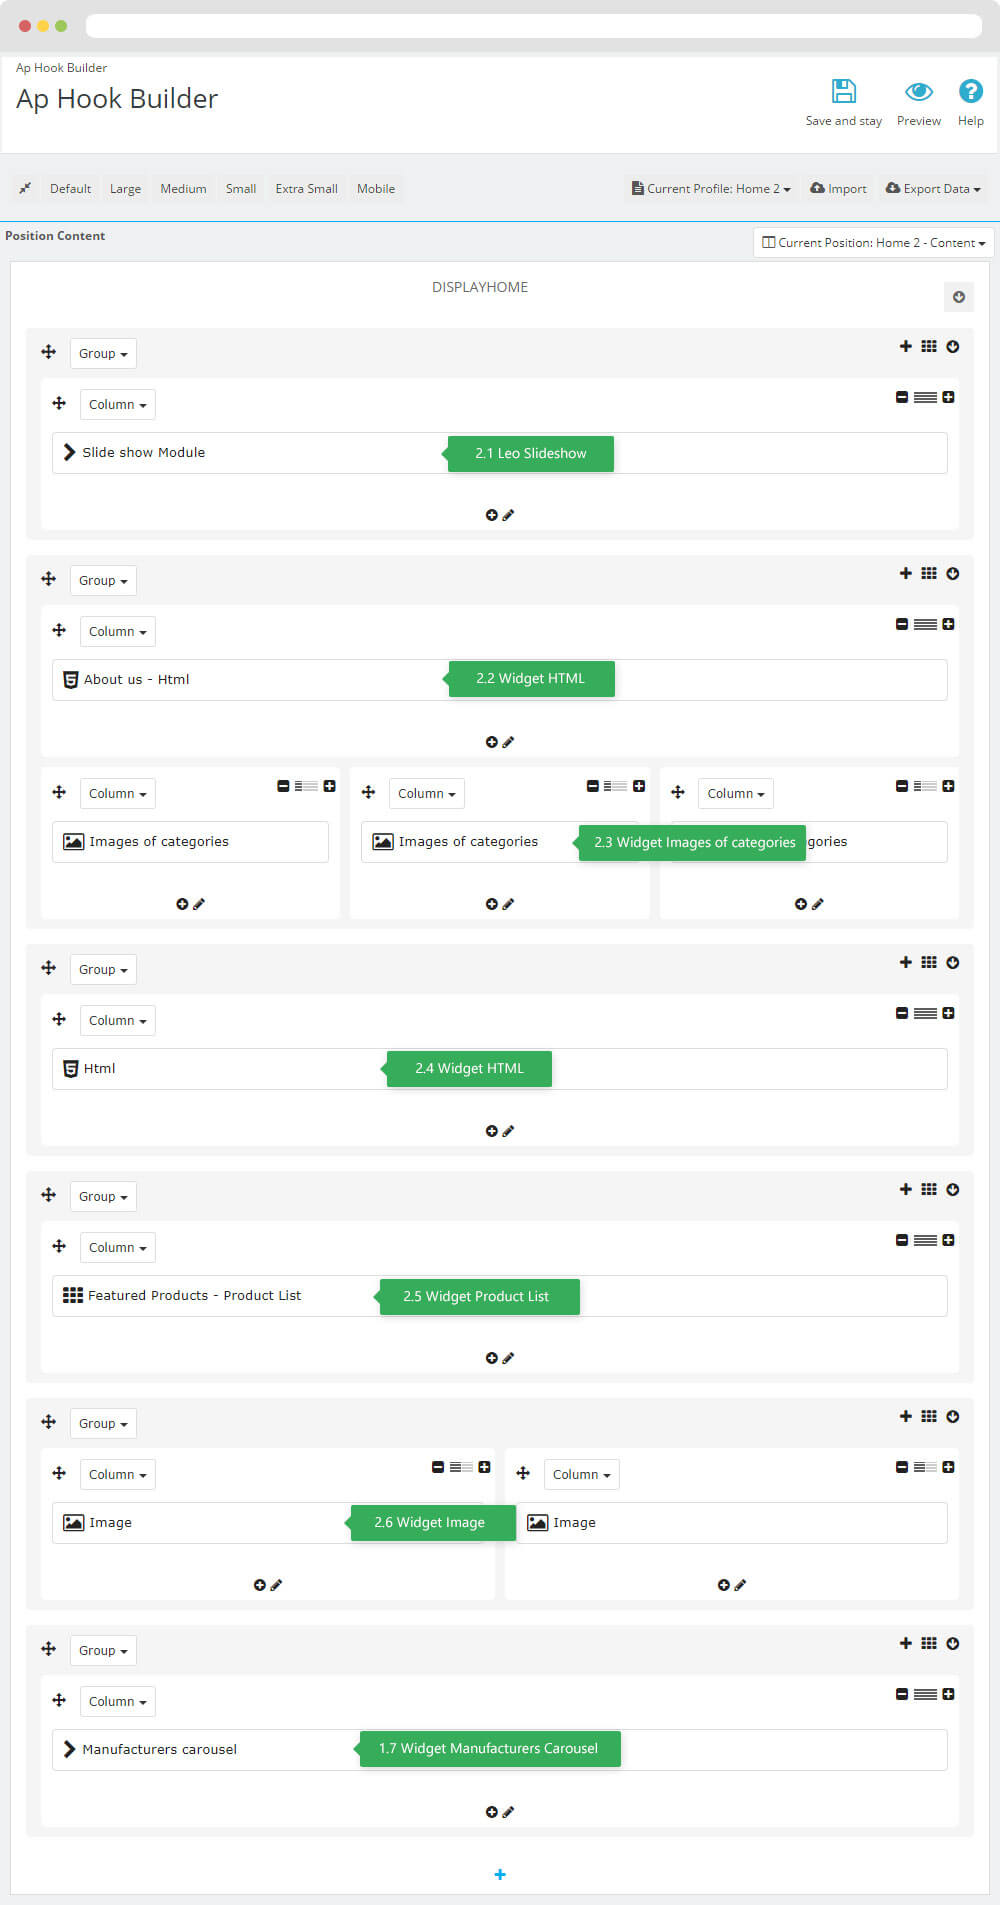Image resolution: width=1000 pixels, height=1905 pixels.
Task: Open Preview with the eye icon
Action: 919,92
